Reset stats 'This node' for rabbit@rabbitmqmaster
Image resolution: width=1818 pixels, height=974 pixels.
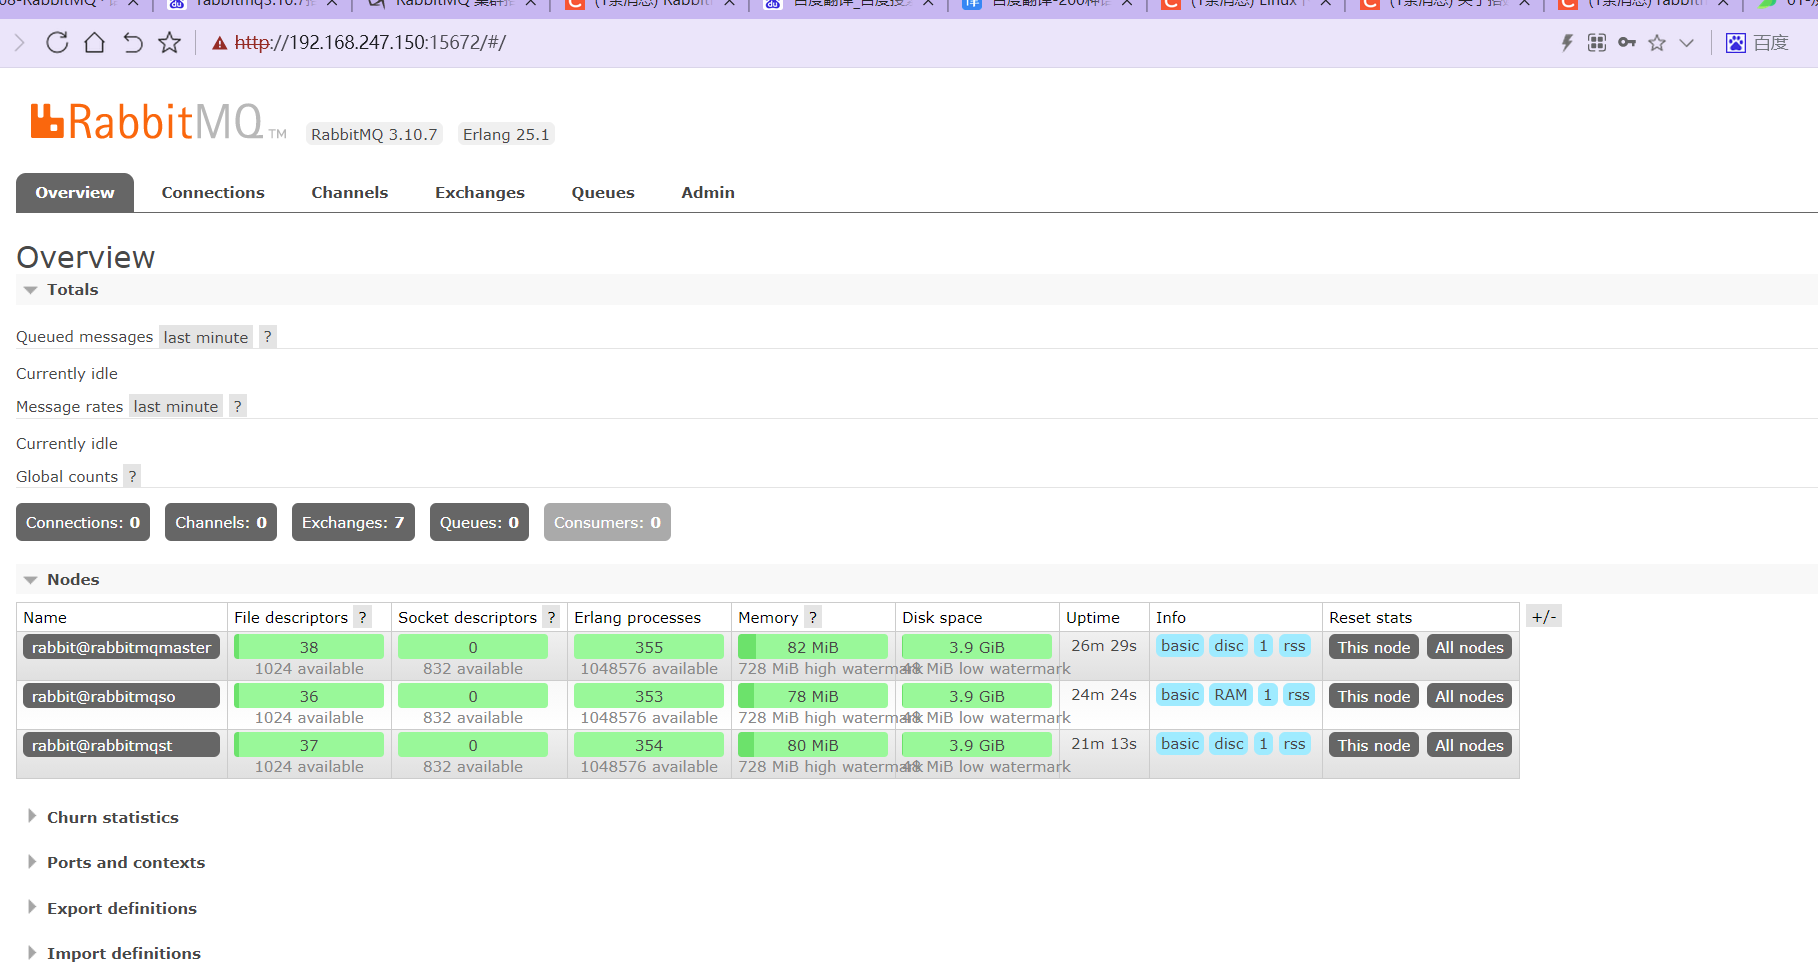coord(1374,647)
